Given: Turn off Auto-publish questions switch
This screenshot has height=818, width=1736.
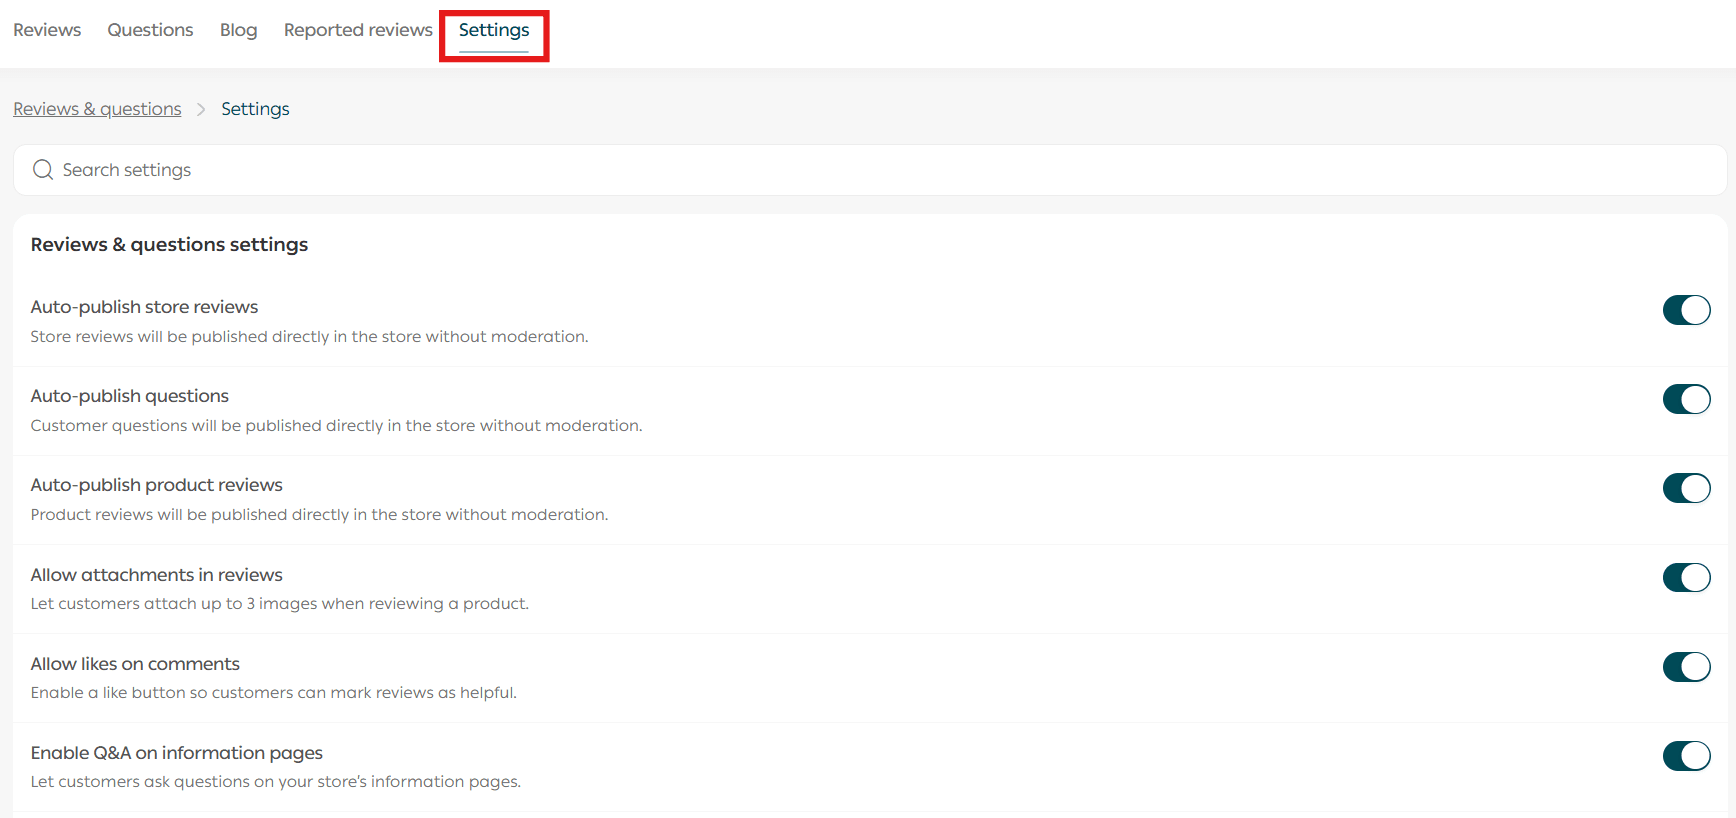Looking at the screenshot, I should 1686,399.
